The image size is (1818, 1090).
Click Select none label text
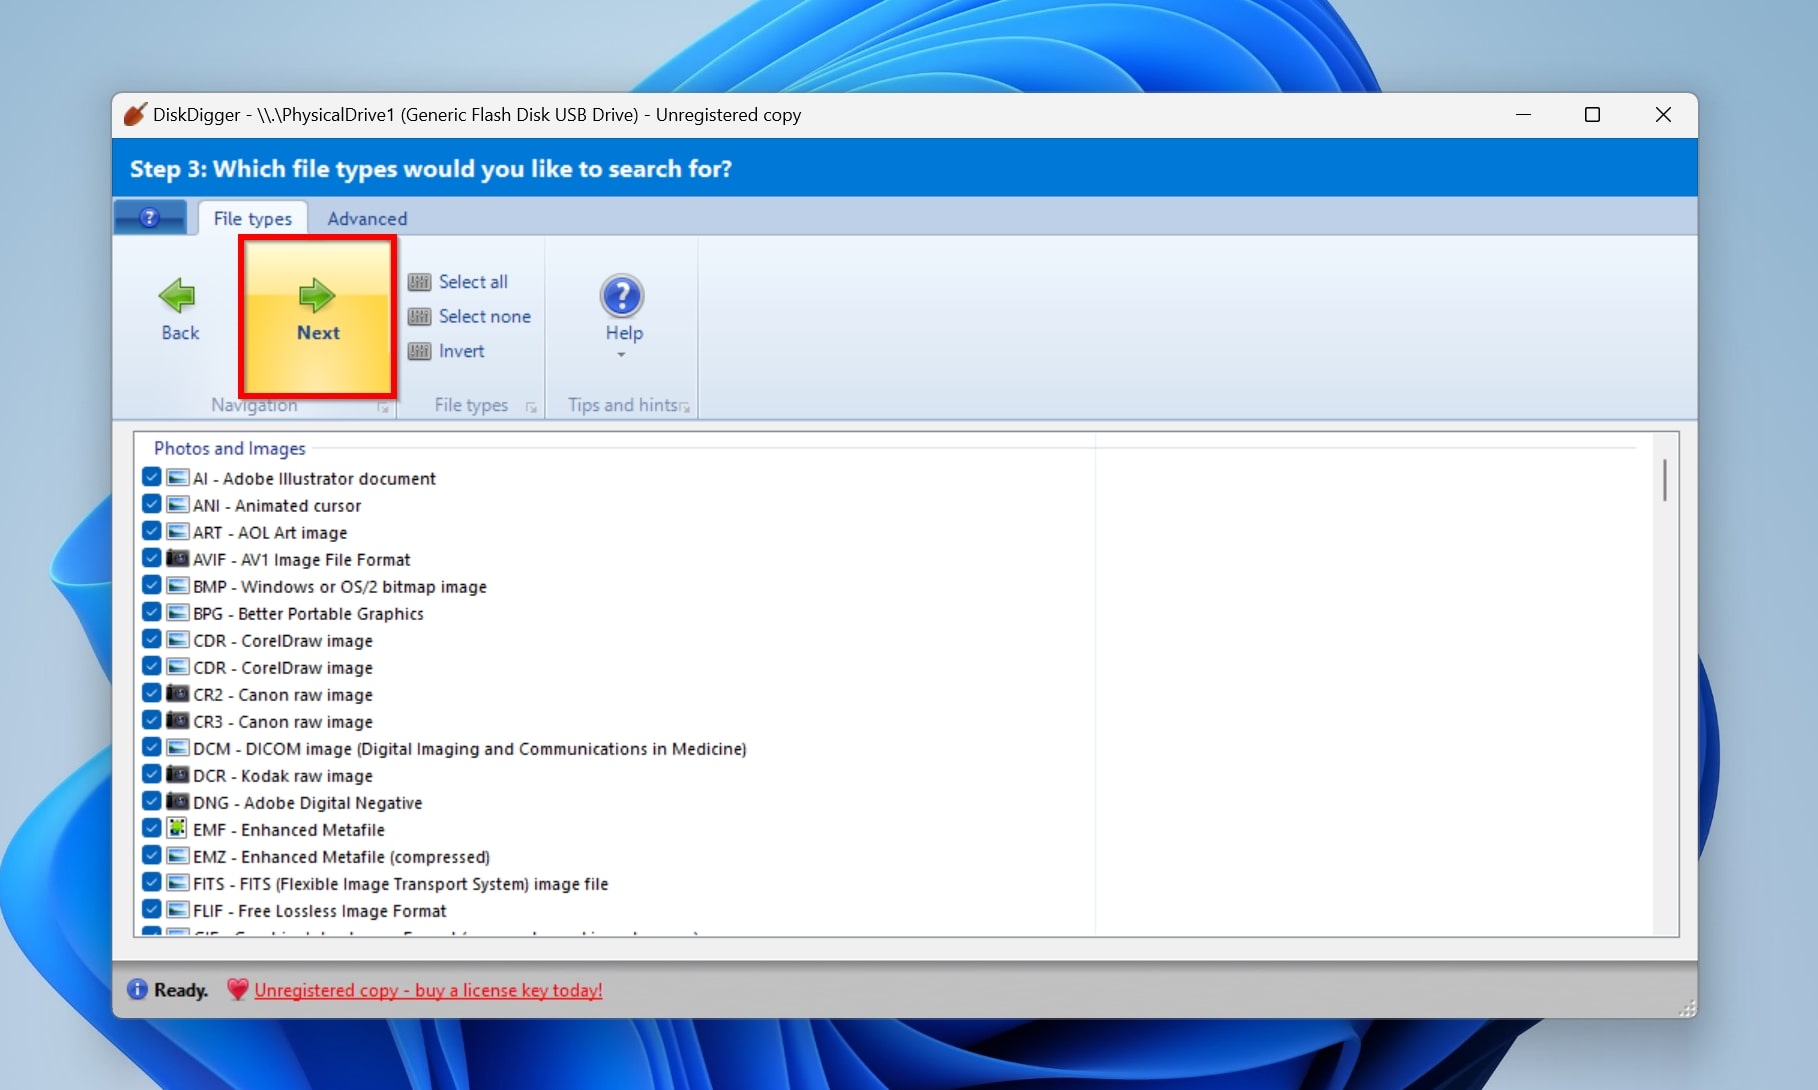[x=485, y=316]
